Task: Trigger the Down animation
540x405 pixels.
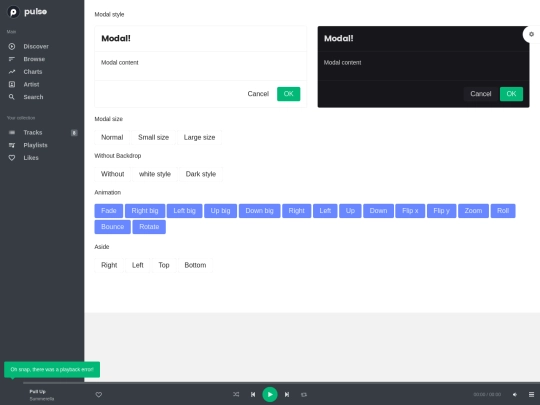Action: pyautogui.click(x=378, y=211)
